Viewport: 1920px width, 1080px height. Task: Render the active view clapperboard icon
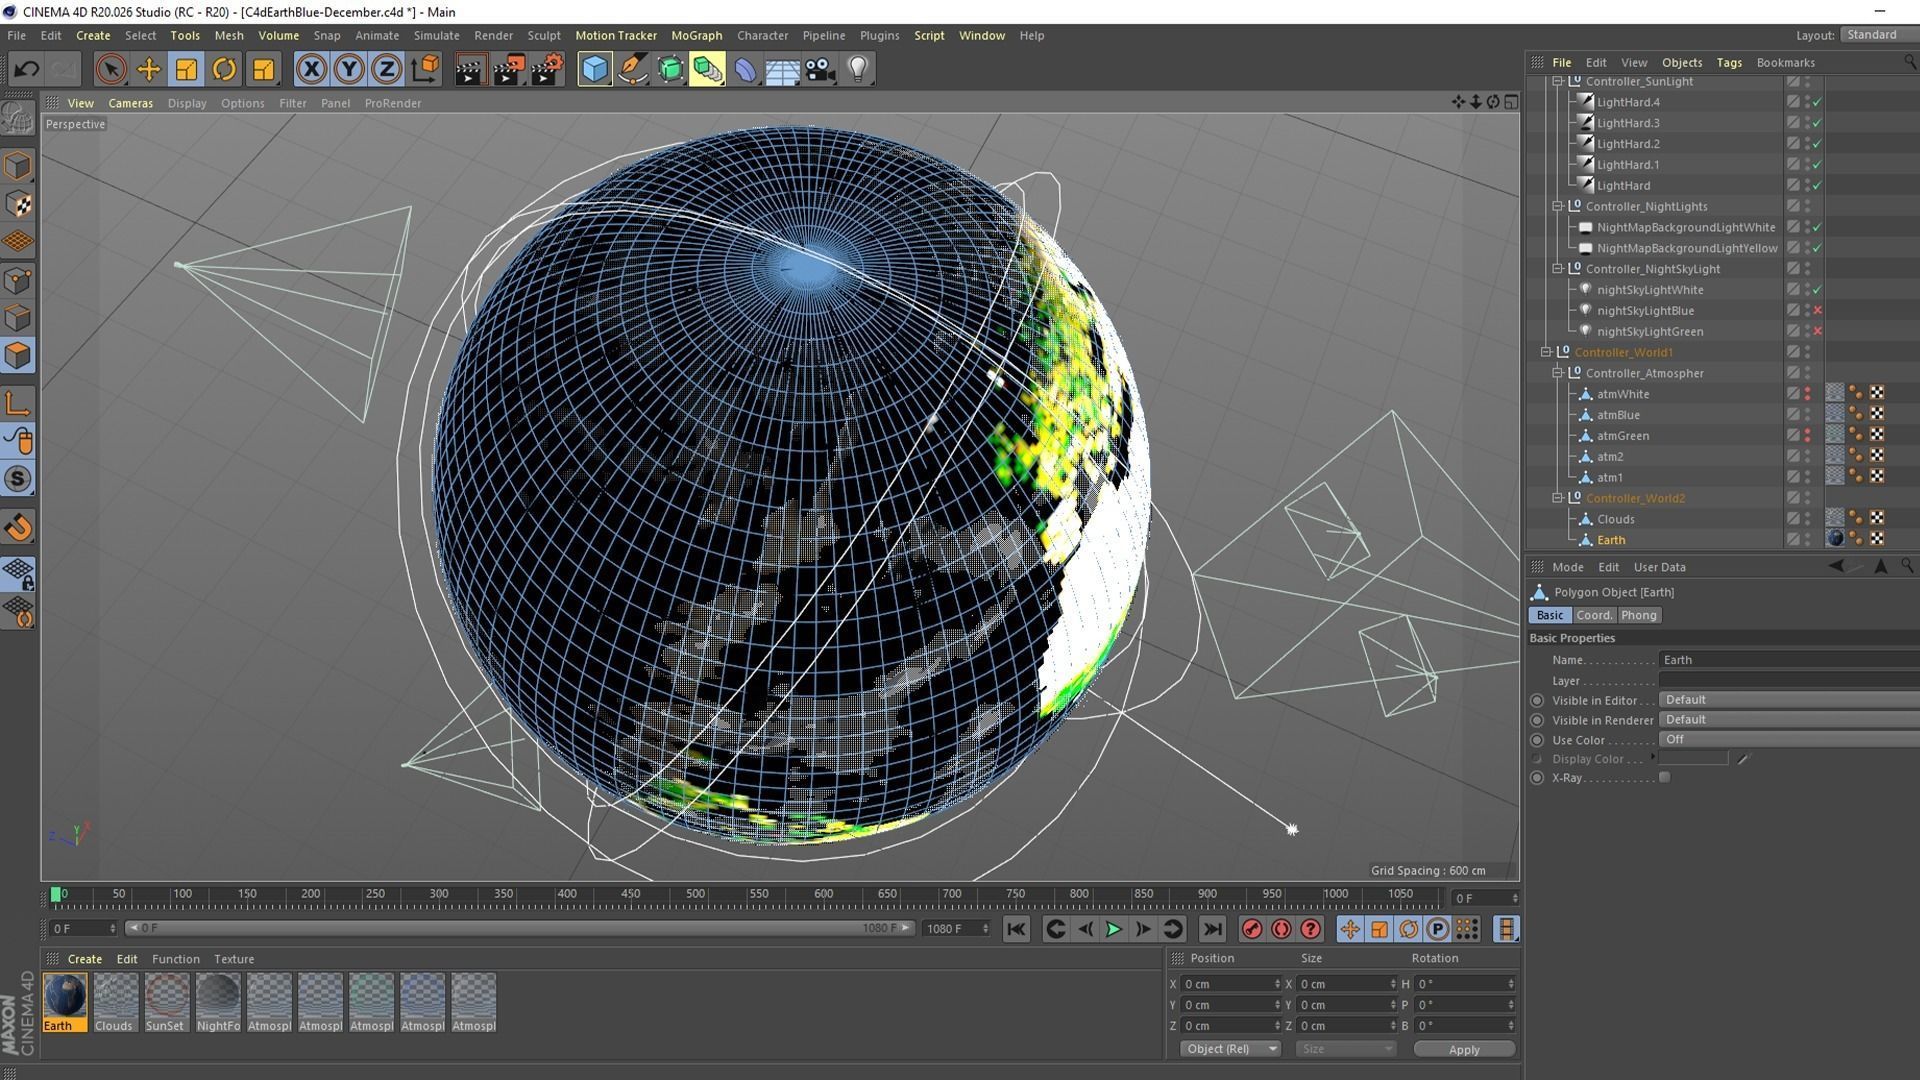tap(470, 69)
